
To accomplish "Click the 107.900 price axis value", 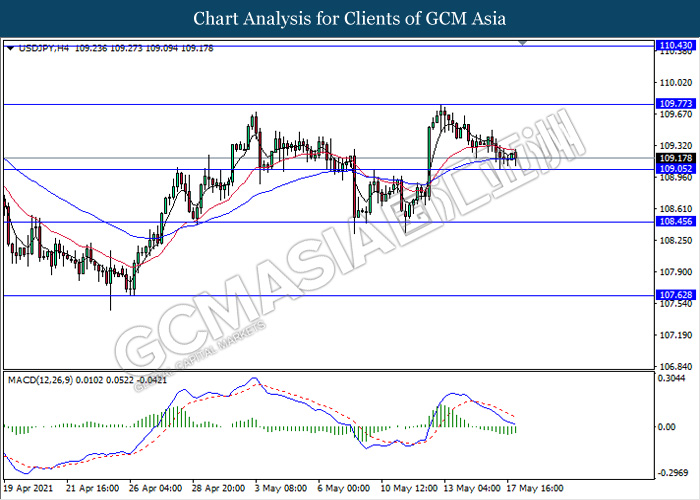I will 676,271.
